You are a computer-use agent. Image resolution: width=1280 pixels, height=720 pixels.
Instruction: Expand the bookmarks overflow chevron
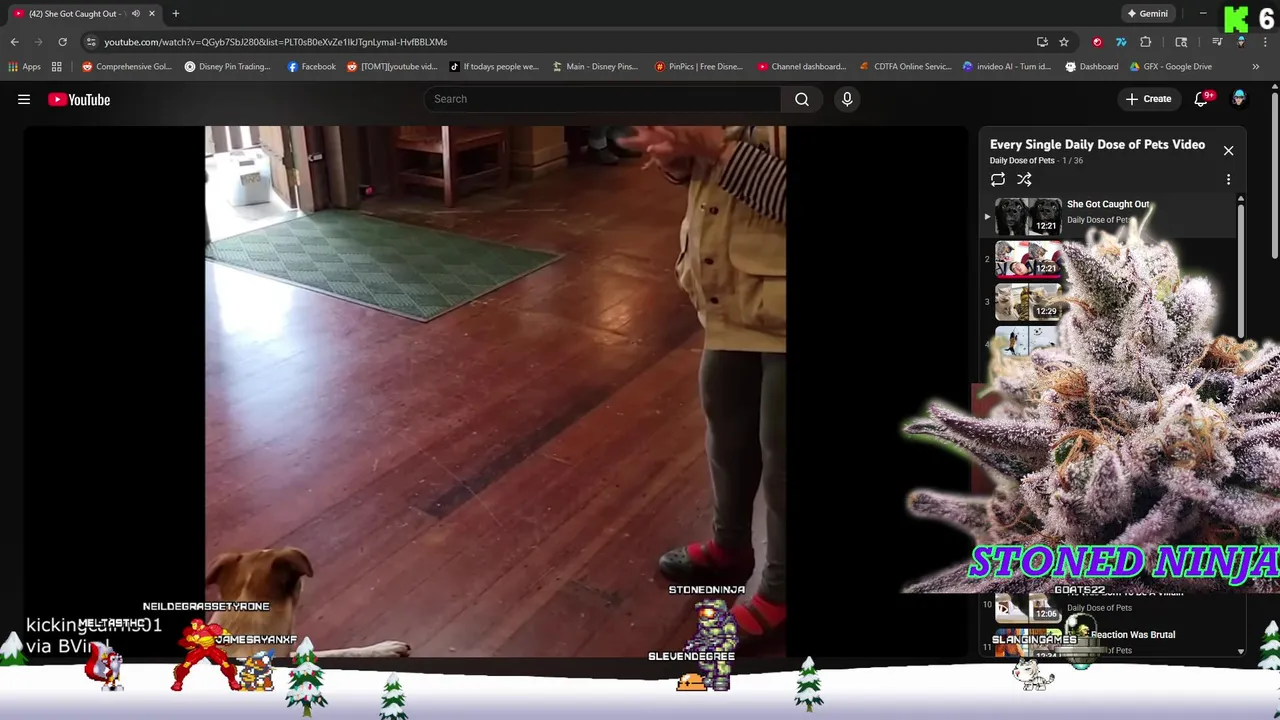1255,67
